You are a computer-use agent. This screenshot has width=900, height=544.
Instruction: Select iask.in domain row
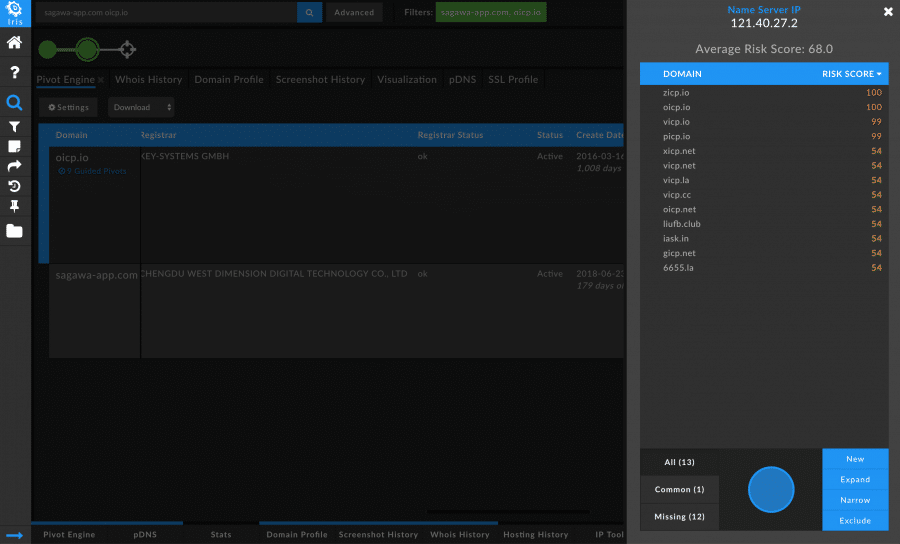click(x=764, y=238)
